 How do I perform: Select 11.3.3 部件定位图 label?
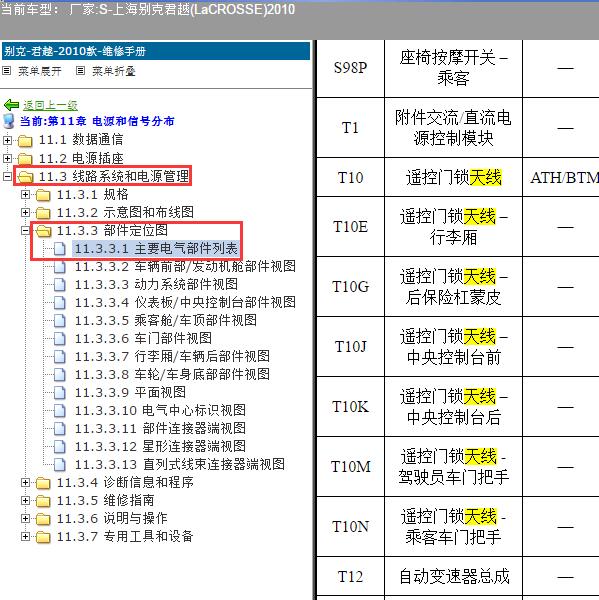(x=112, y=230)
